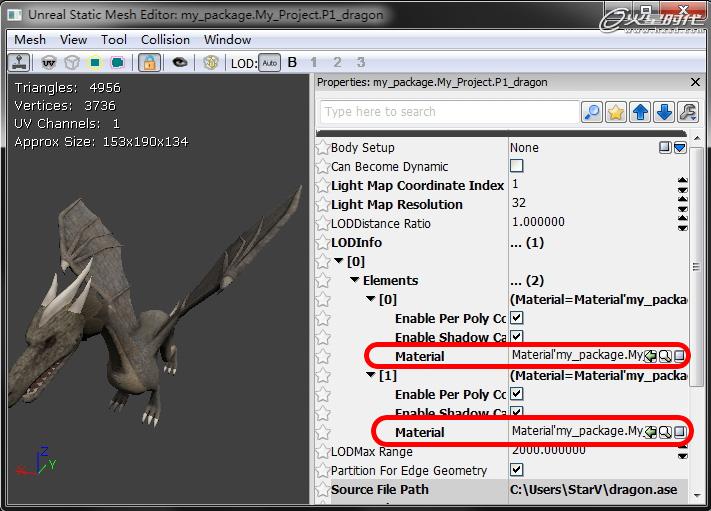The image size is (711, 511).
Task: Open the Mesh menu
Action: click(30, 39)
